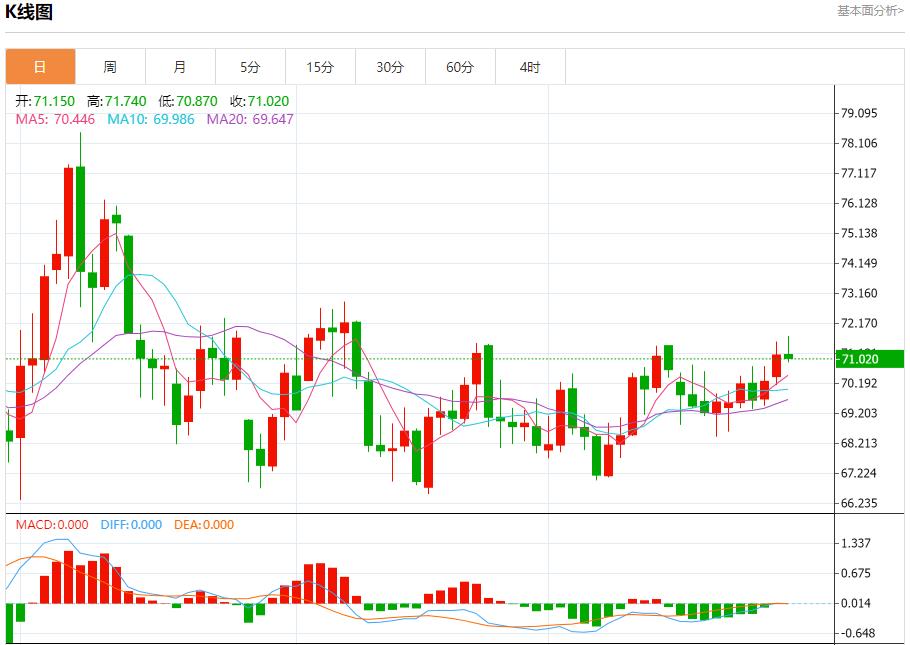Show the 60分 interval chart

(460, 67)
